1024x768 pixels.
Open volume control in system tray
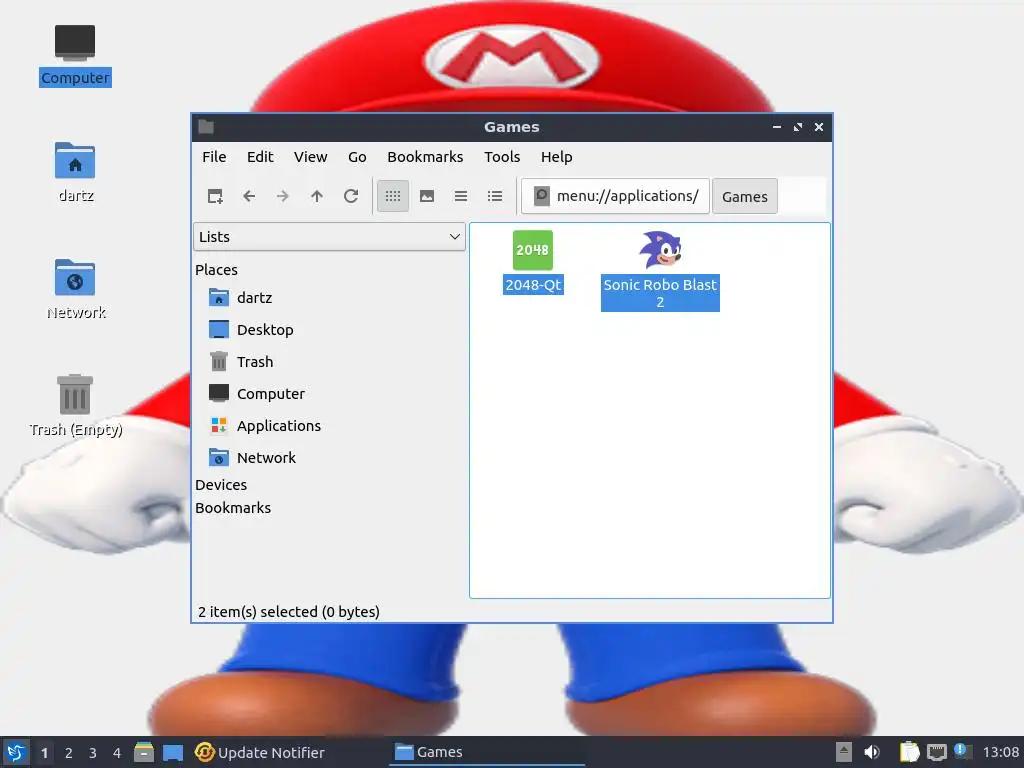point(872,752)
